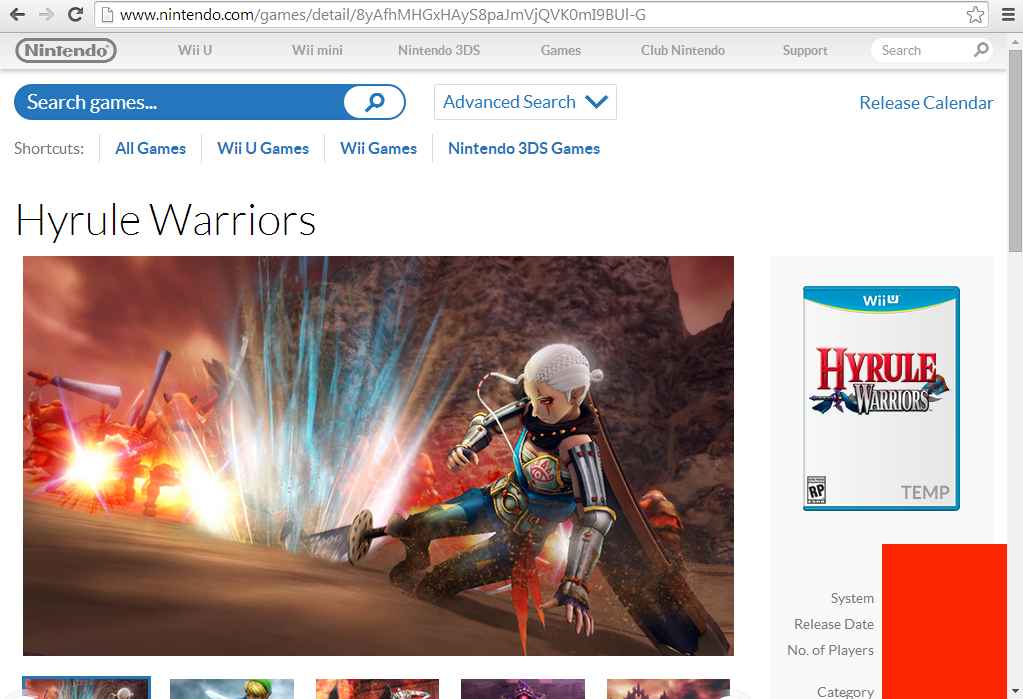Reload the page with the refresh icon
1023x699 pixels.
pyautogui.click(x=75, y=14)
